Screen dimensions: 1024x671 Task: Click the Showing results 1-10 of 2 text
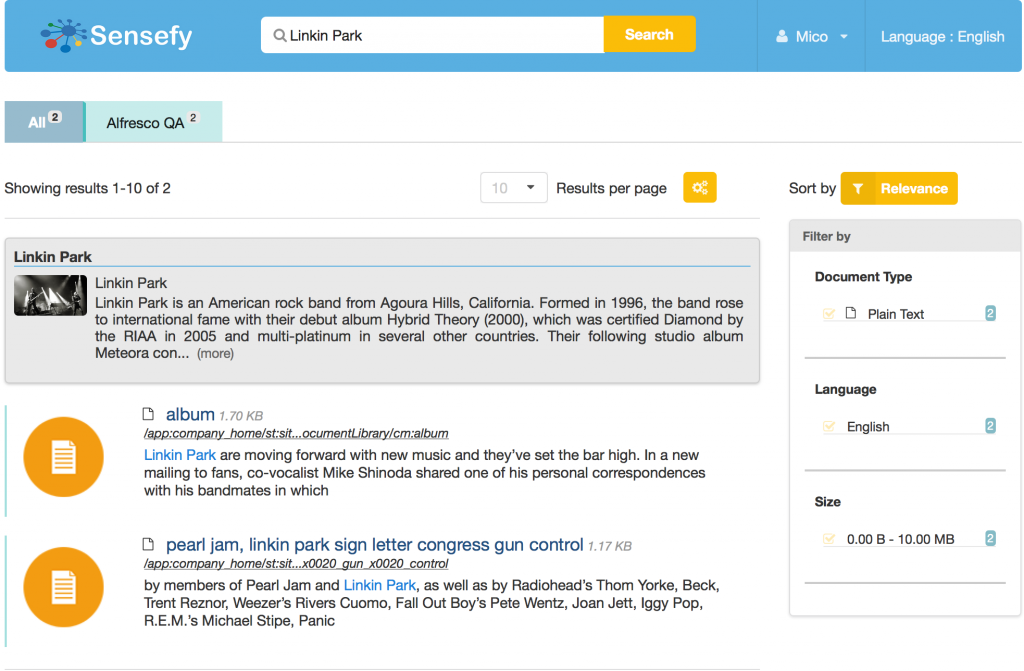point(88,188)
